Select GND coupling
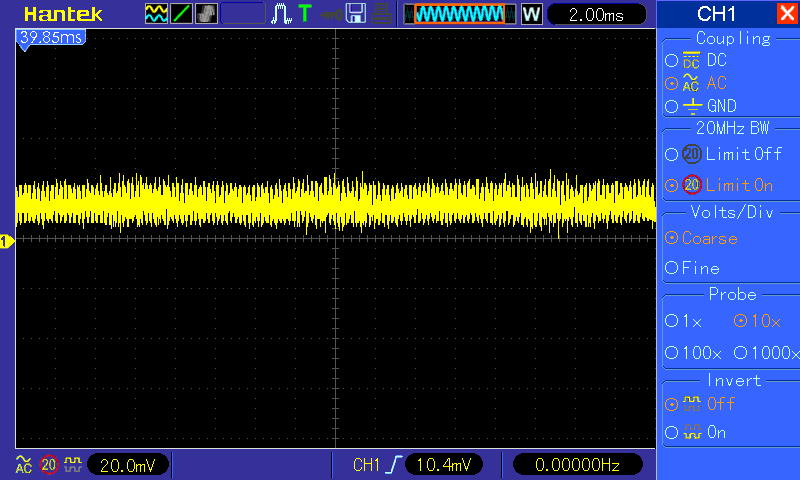 [701, 106]
